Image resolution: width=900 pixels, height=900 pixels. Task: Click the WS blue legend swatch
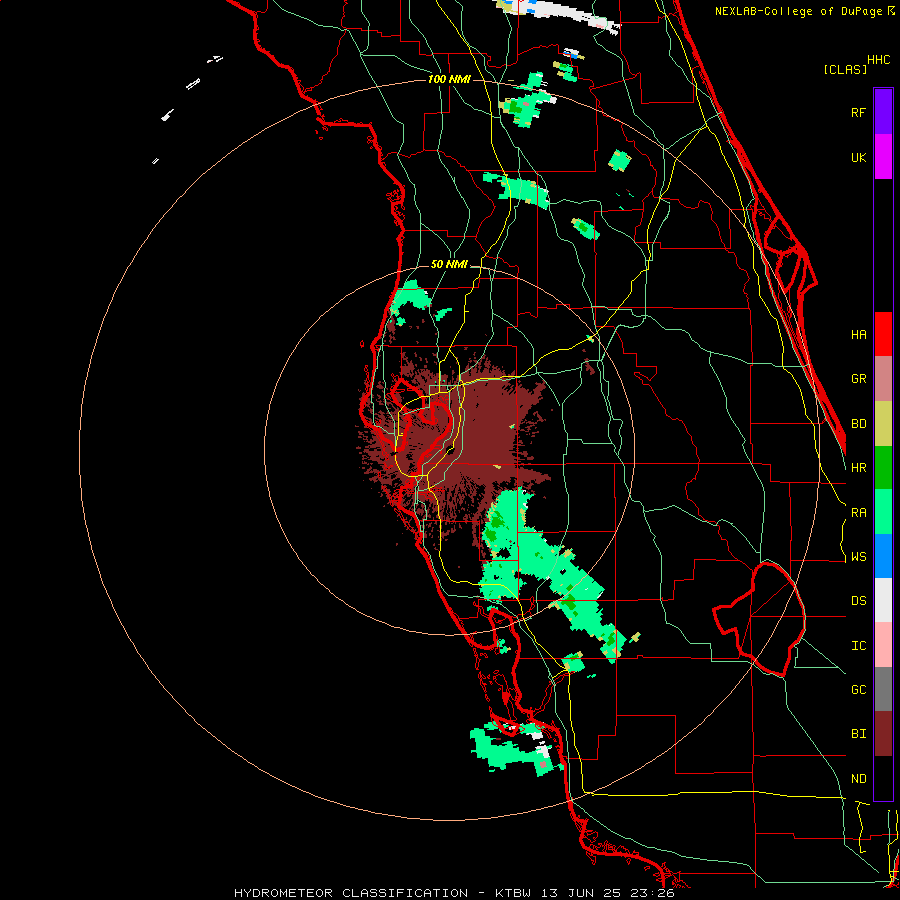[883, 556]
